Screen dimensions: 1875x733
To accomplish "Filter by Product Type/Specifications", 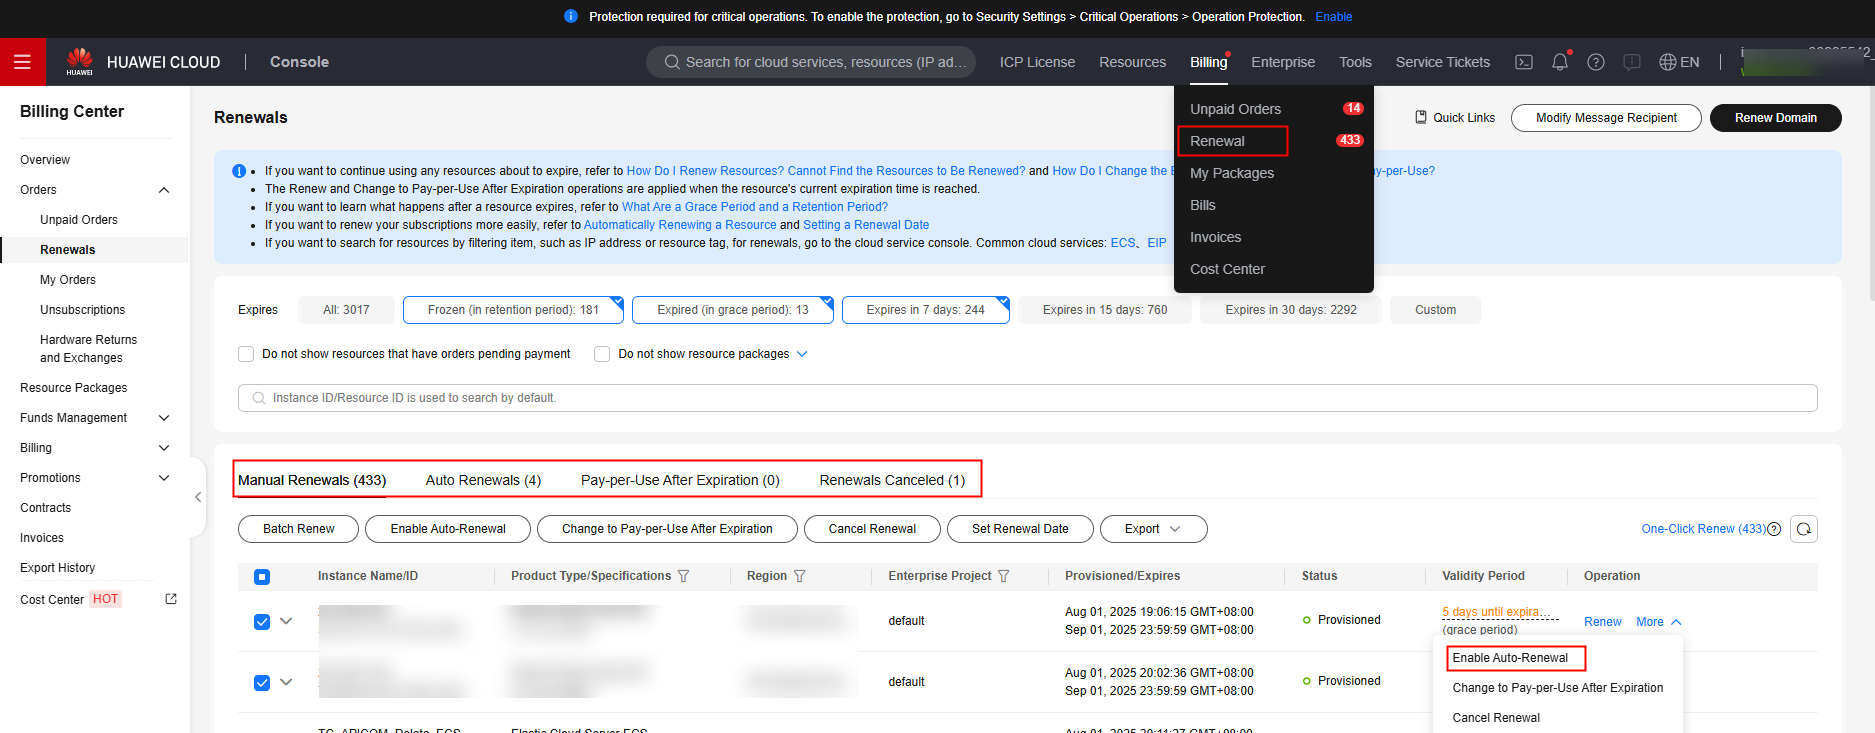I will pos(684,576).
